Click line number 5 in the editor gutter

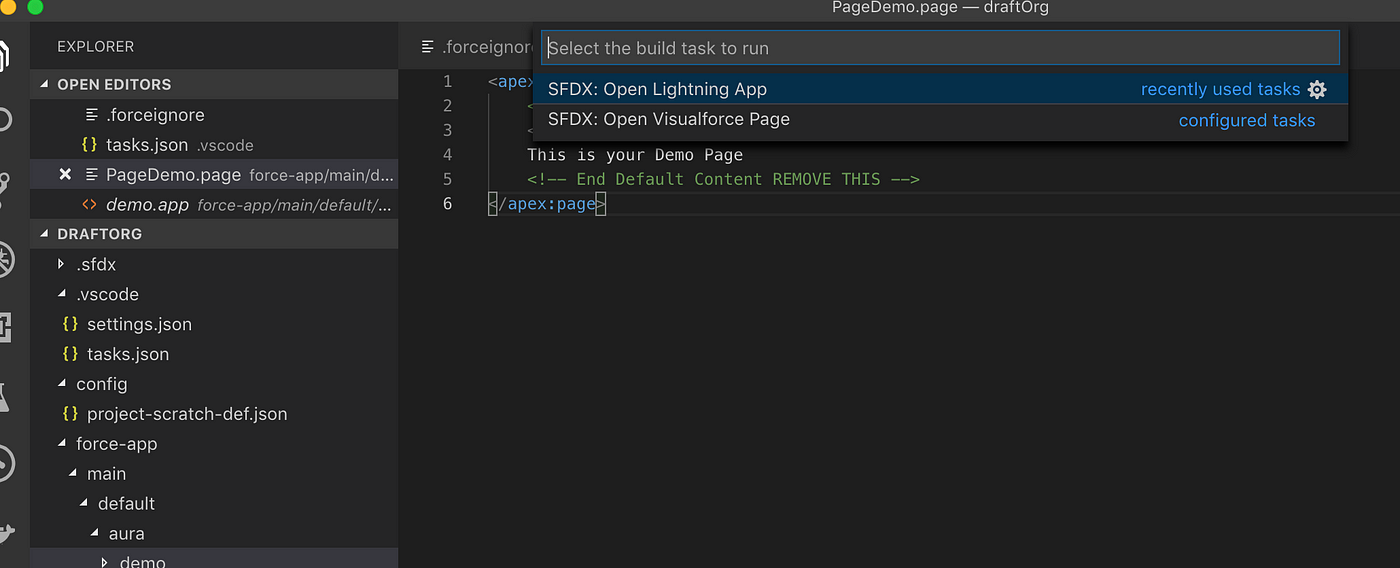[446, 179]
